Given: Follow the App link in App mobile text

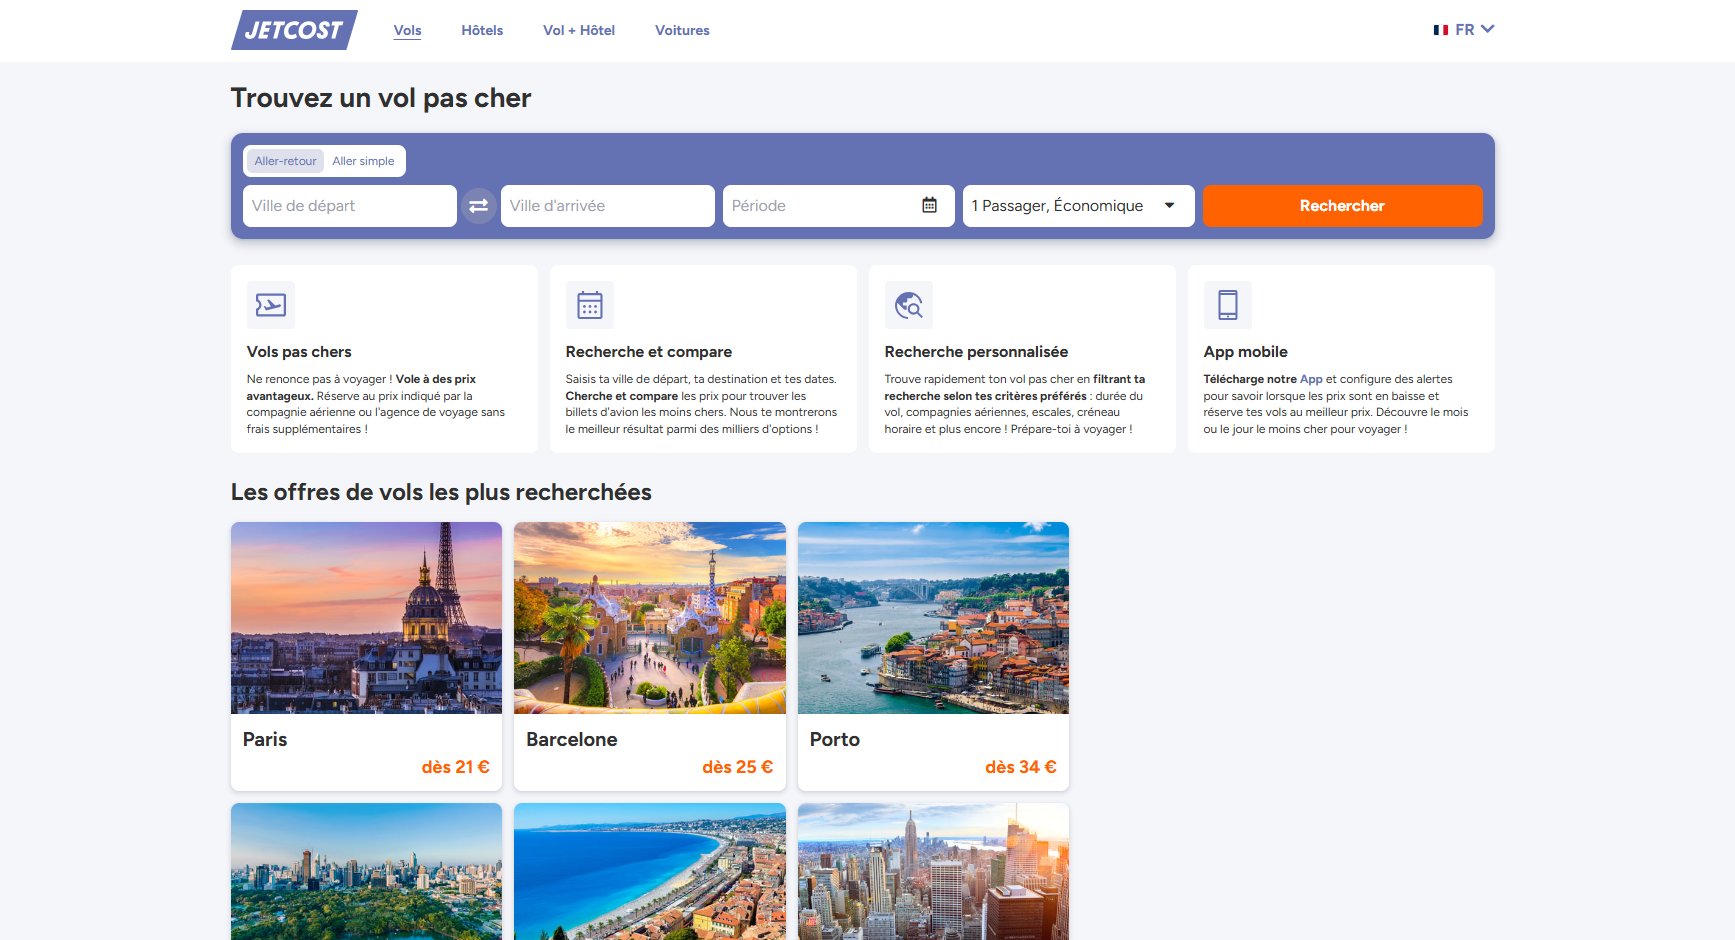Looking at the screenshot, I should (x=1311, y=379).
